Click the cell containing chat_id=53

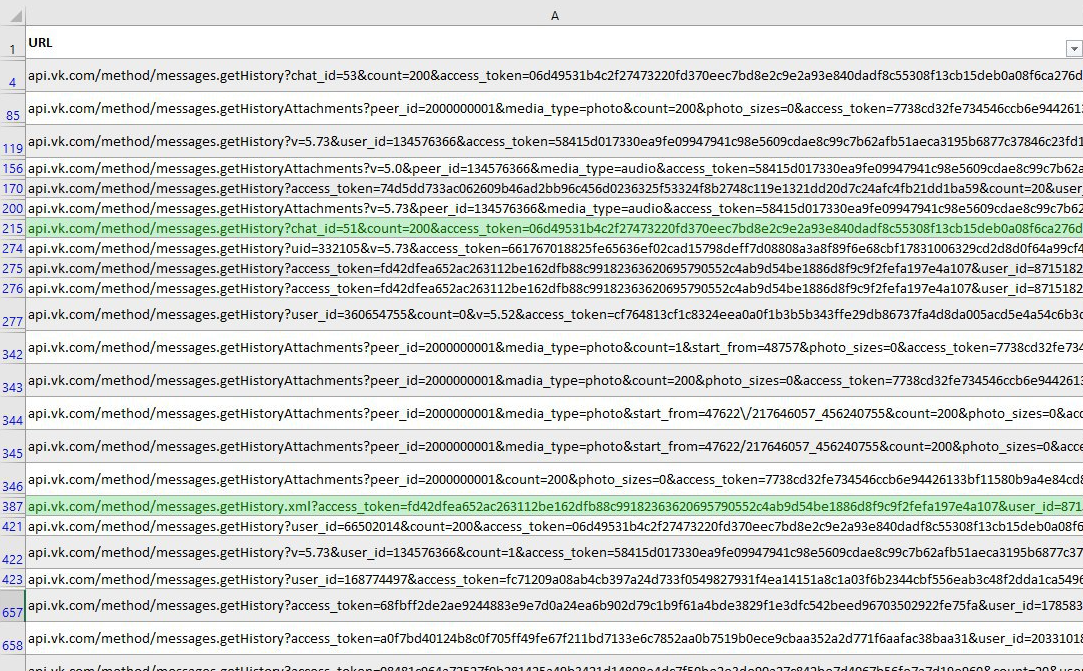click(555, 75)
